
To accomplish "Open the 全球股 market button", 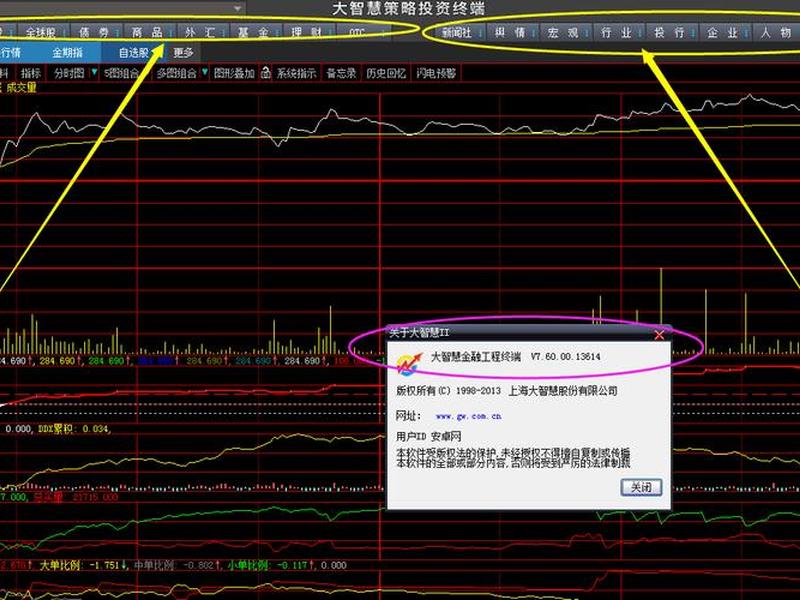I will (42, 33).
